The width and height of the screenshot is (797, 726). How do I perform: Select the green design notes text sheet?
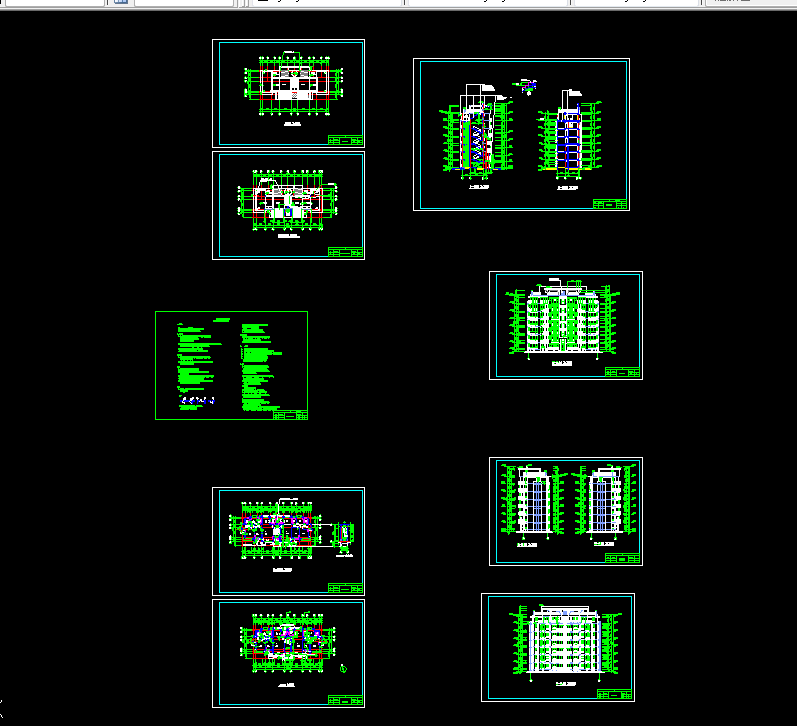point(231,366)
